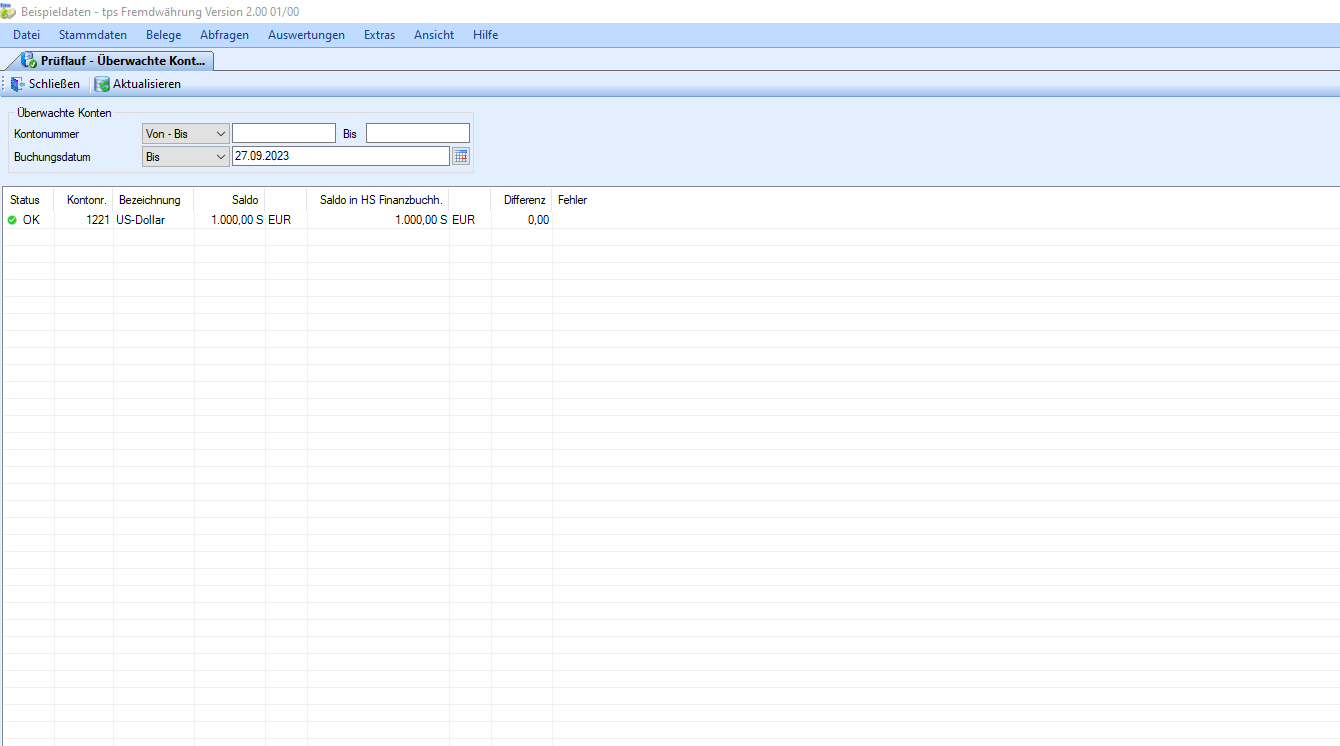Open the Auswertungen menu
Viewport: 1340px width, 746px height.
click(306, 35)
